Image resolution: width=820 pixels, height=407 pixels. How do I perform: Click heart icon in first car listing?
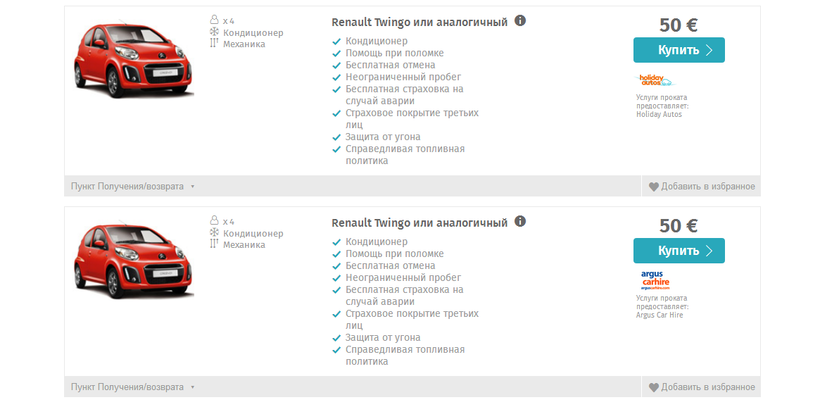tap(653, 187)
